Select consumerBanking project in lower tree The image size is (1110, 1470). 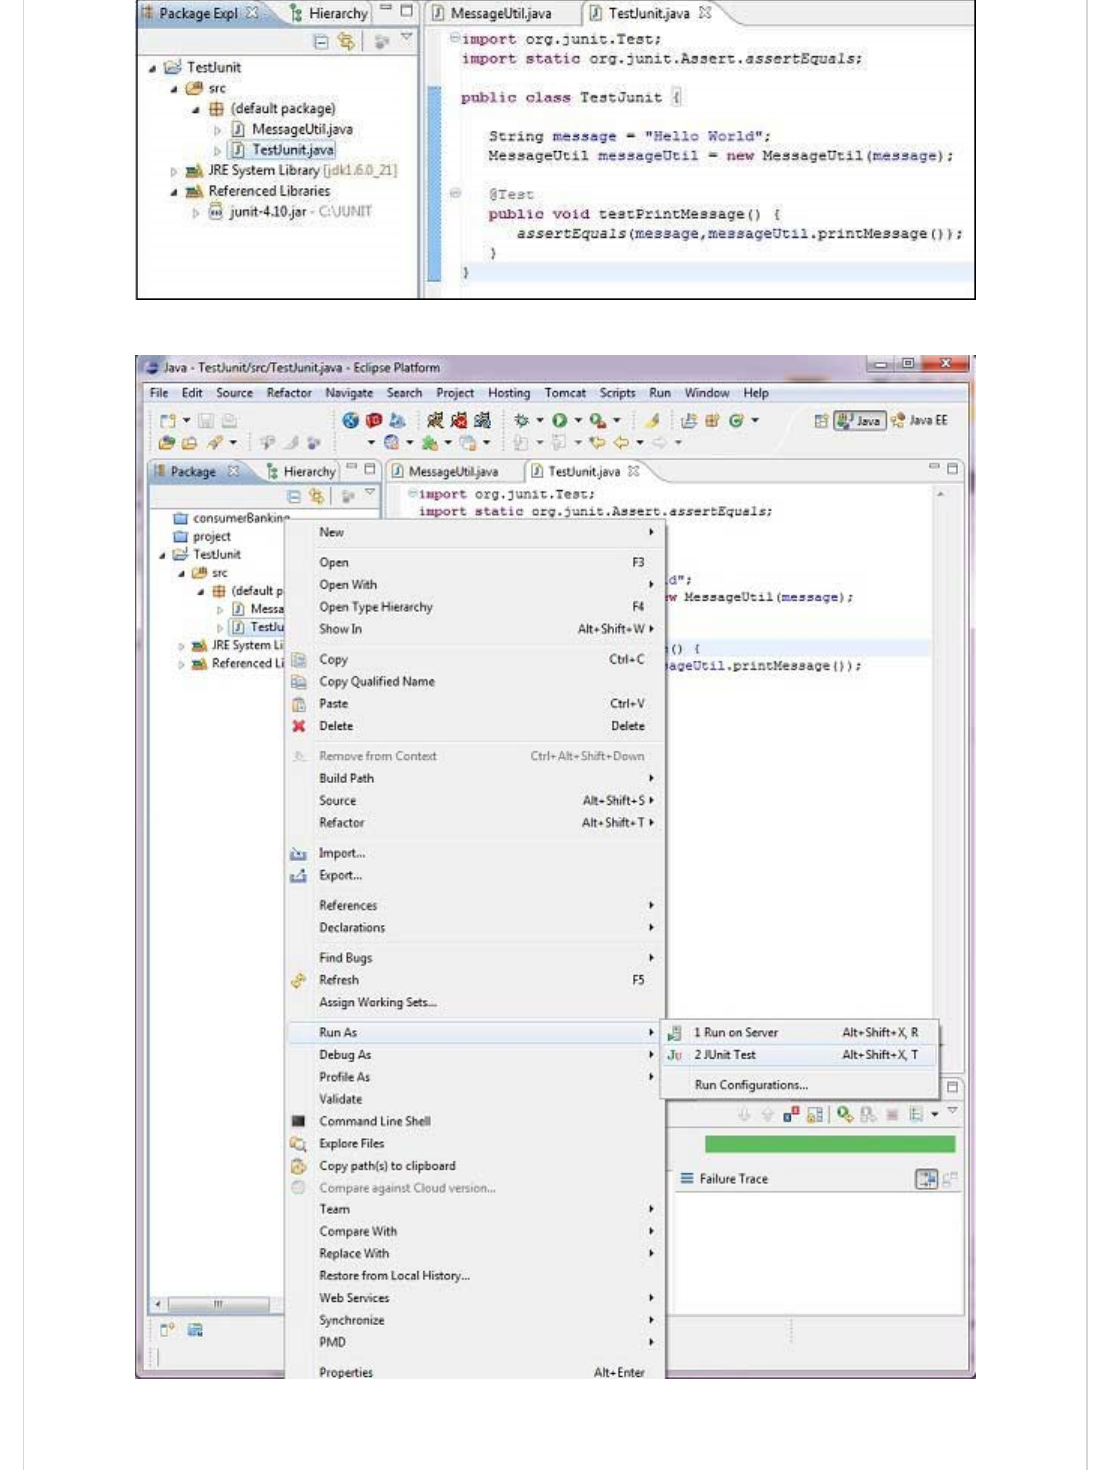(232, 519)
